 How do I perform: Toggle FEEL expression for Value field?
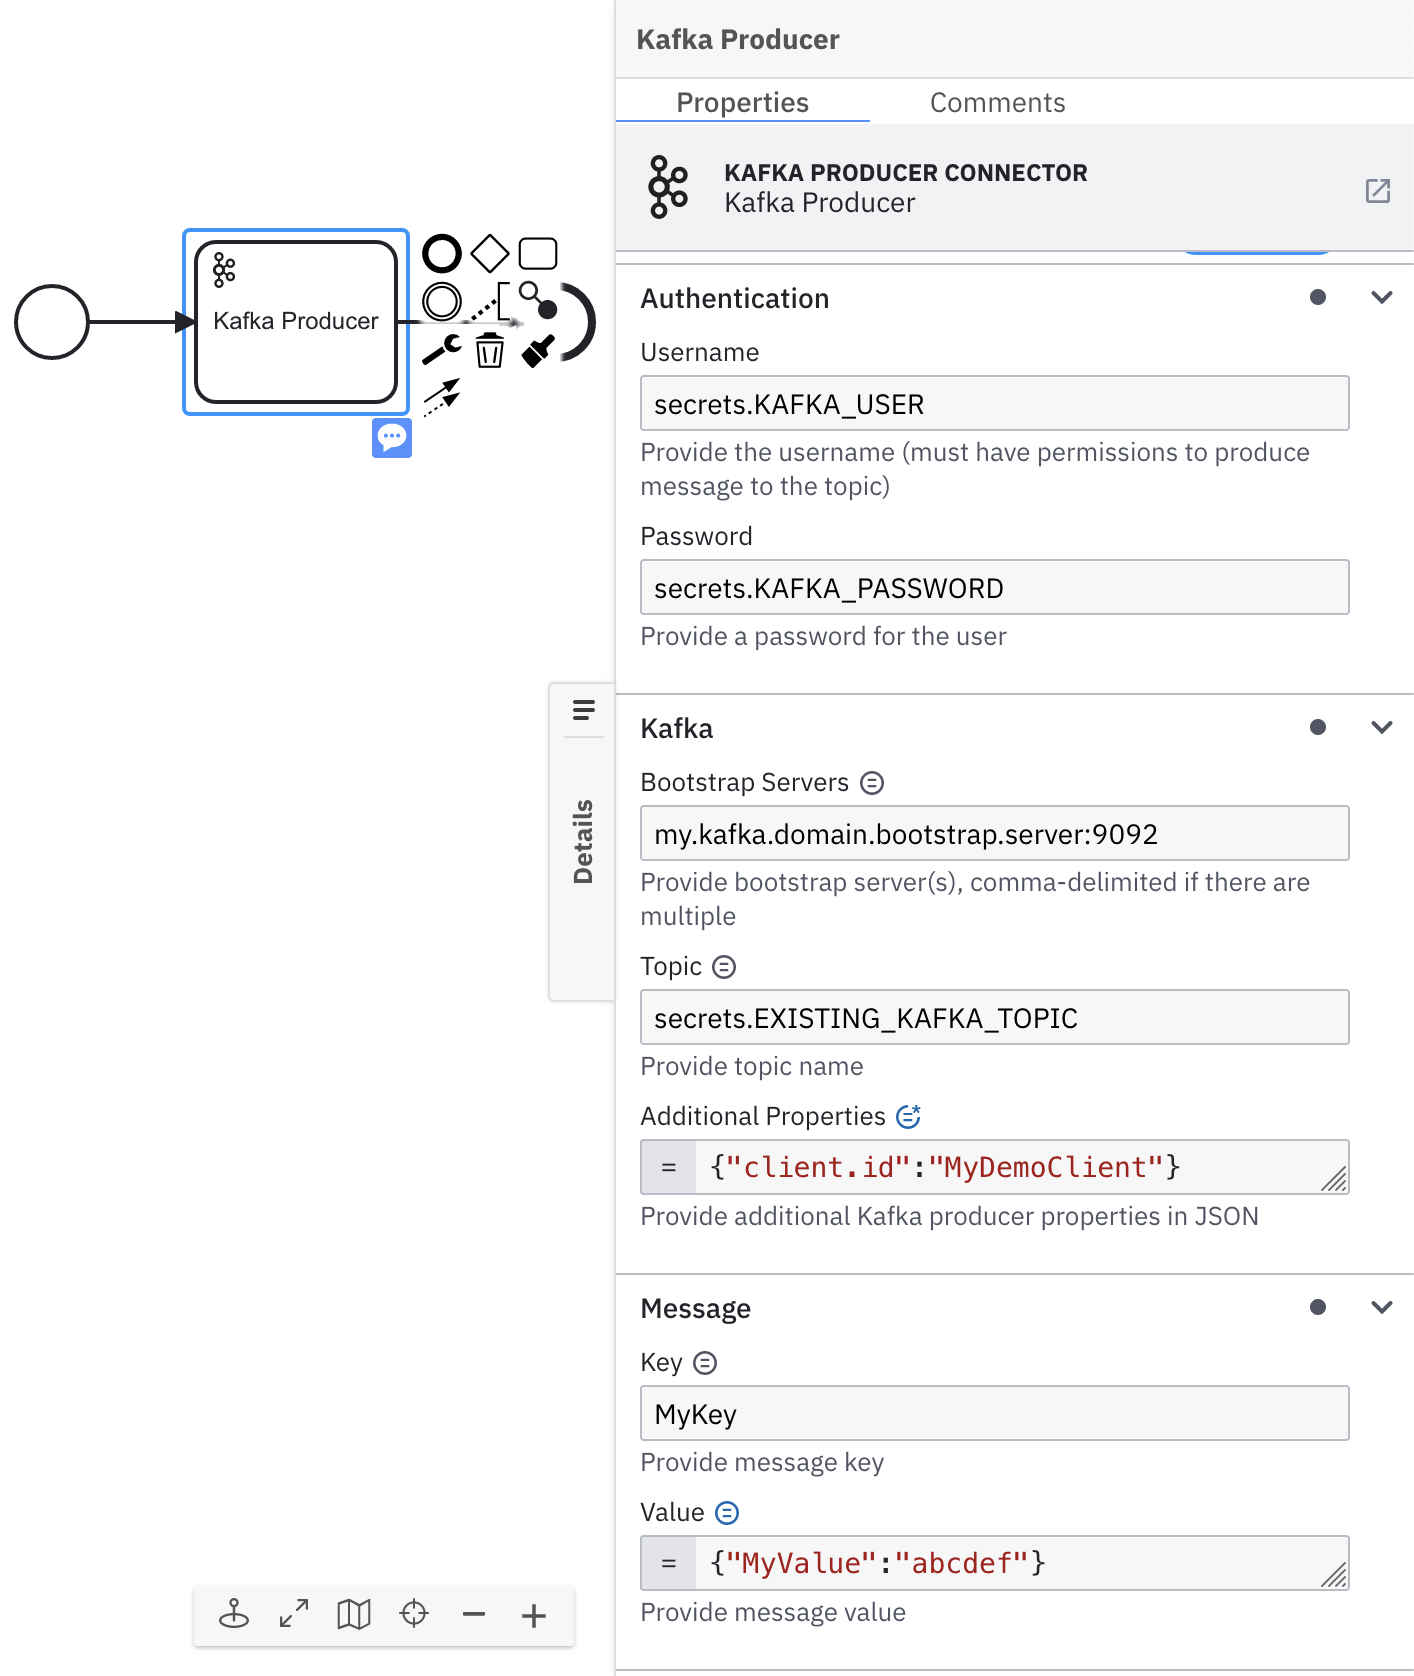pyautogui.click(x=727, y=1513)
